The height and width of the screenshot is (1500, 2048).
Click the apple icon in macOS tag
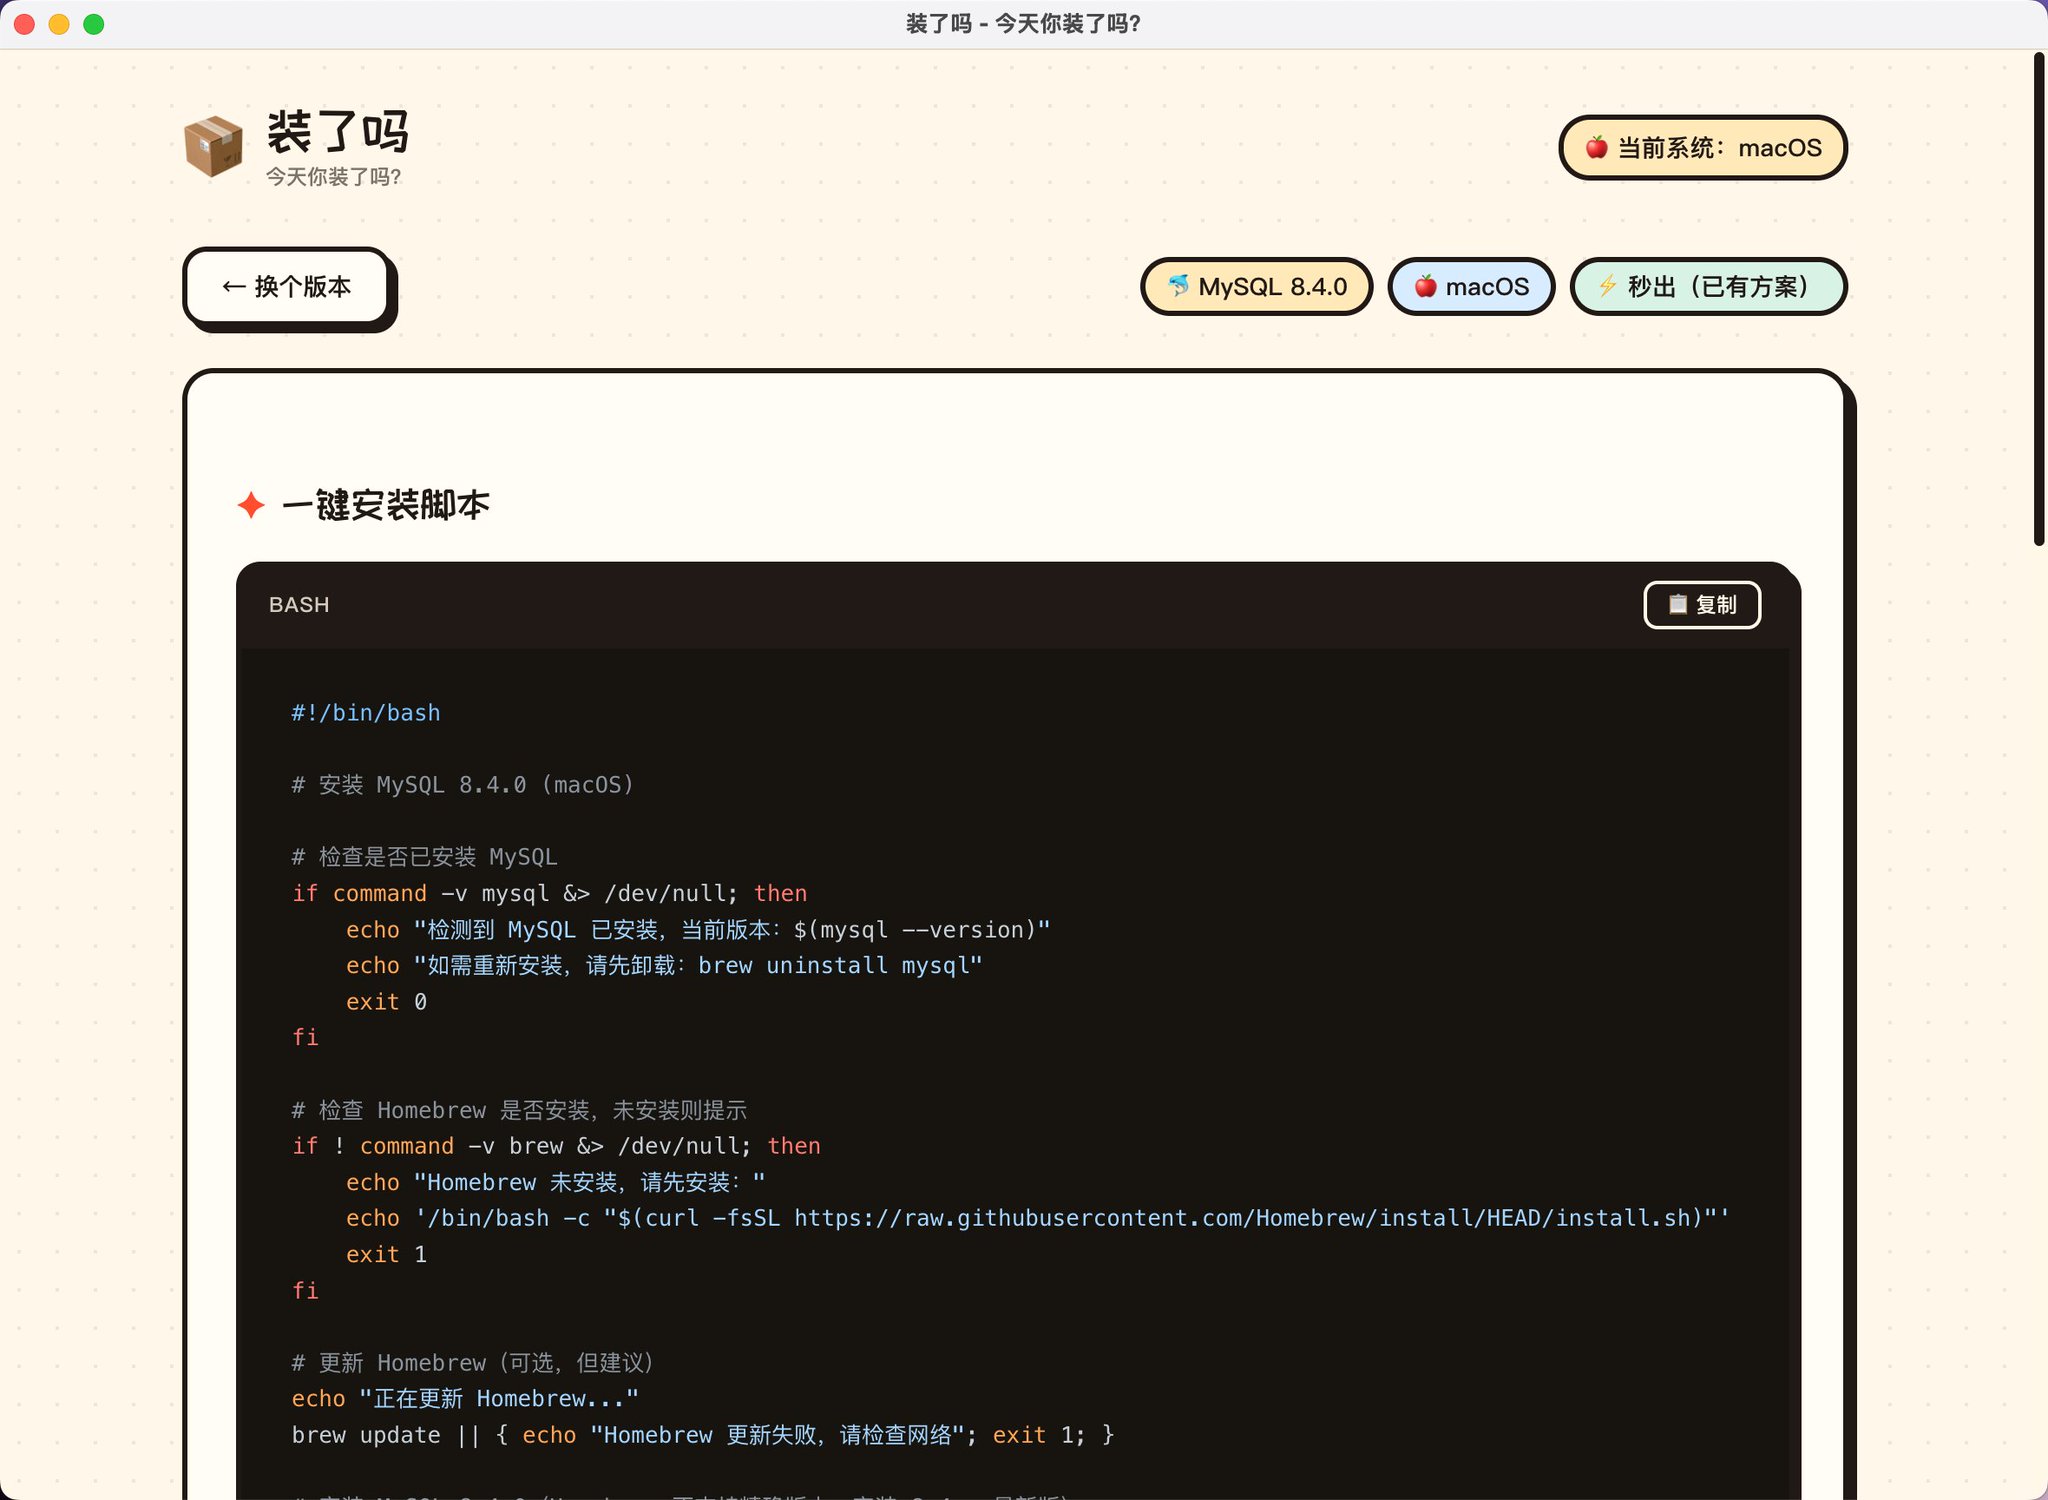coord(1426,287)
